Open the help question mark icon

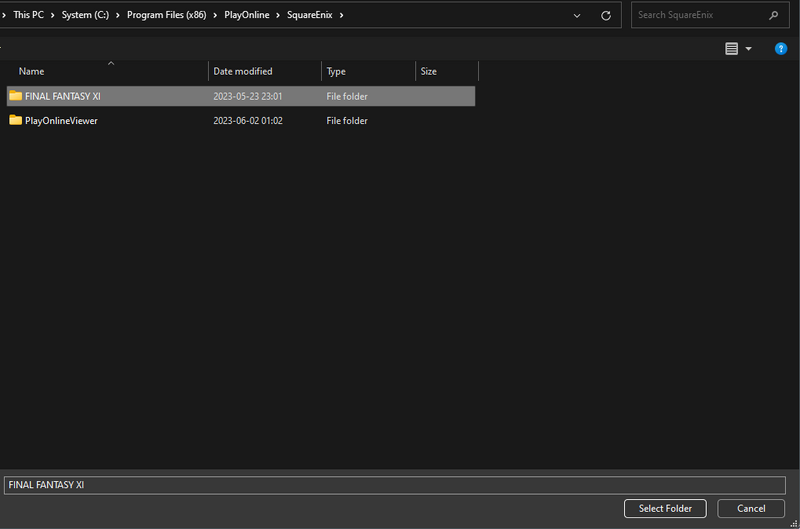click(781, 49)
